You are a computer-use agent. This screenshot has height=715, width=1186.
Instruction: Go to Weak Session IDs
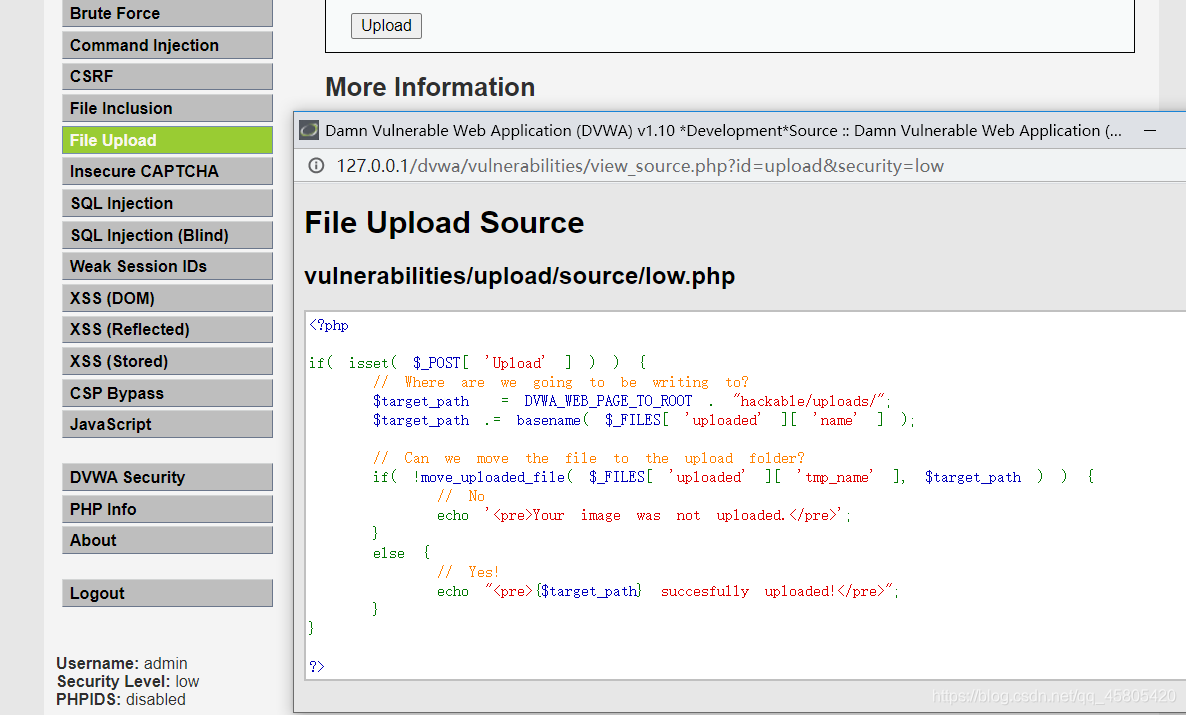pyautogui.click(x=167, y=266)
